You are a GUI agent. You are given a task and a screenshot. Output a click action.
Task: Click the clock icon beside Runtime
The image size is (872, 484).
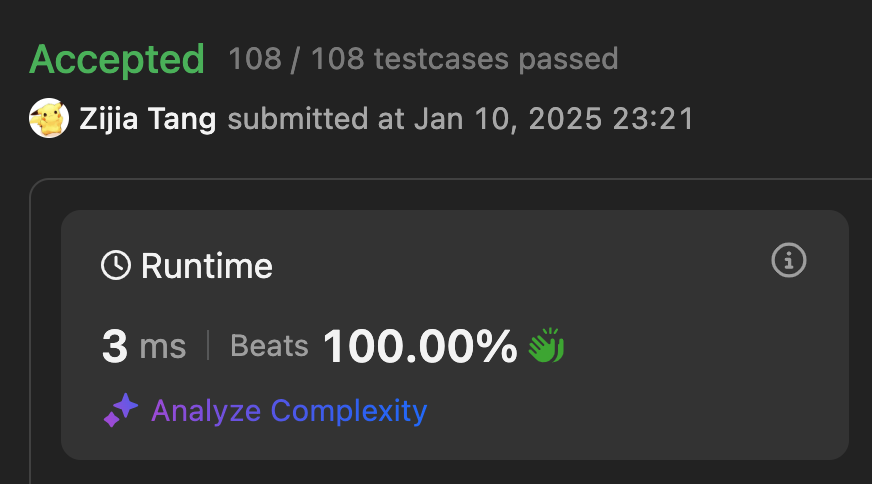[x=116, y=266]
